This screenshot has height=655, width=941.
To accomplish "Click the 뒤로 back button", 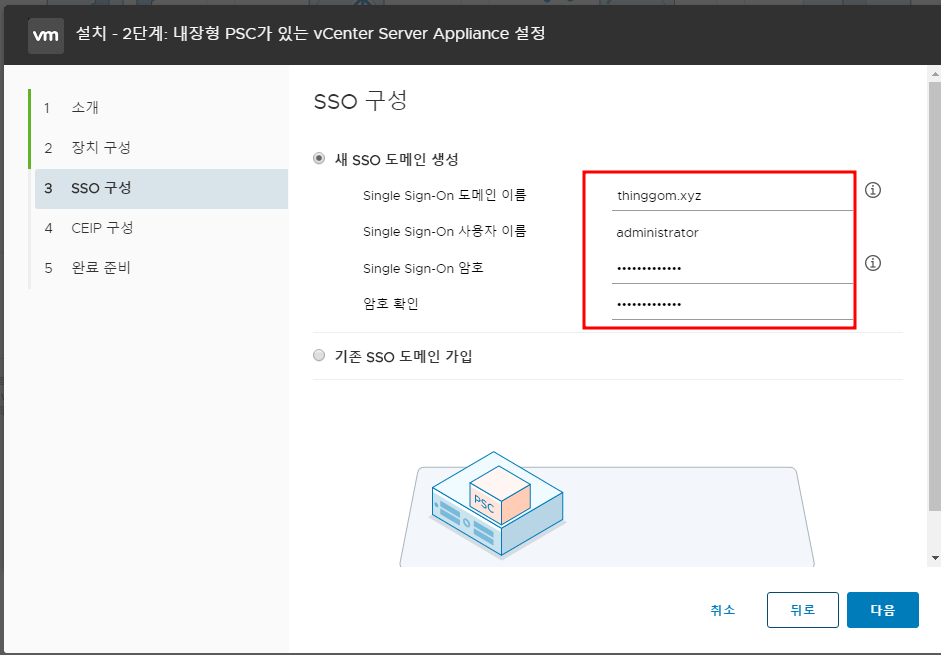I will tap(802, 610).
